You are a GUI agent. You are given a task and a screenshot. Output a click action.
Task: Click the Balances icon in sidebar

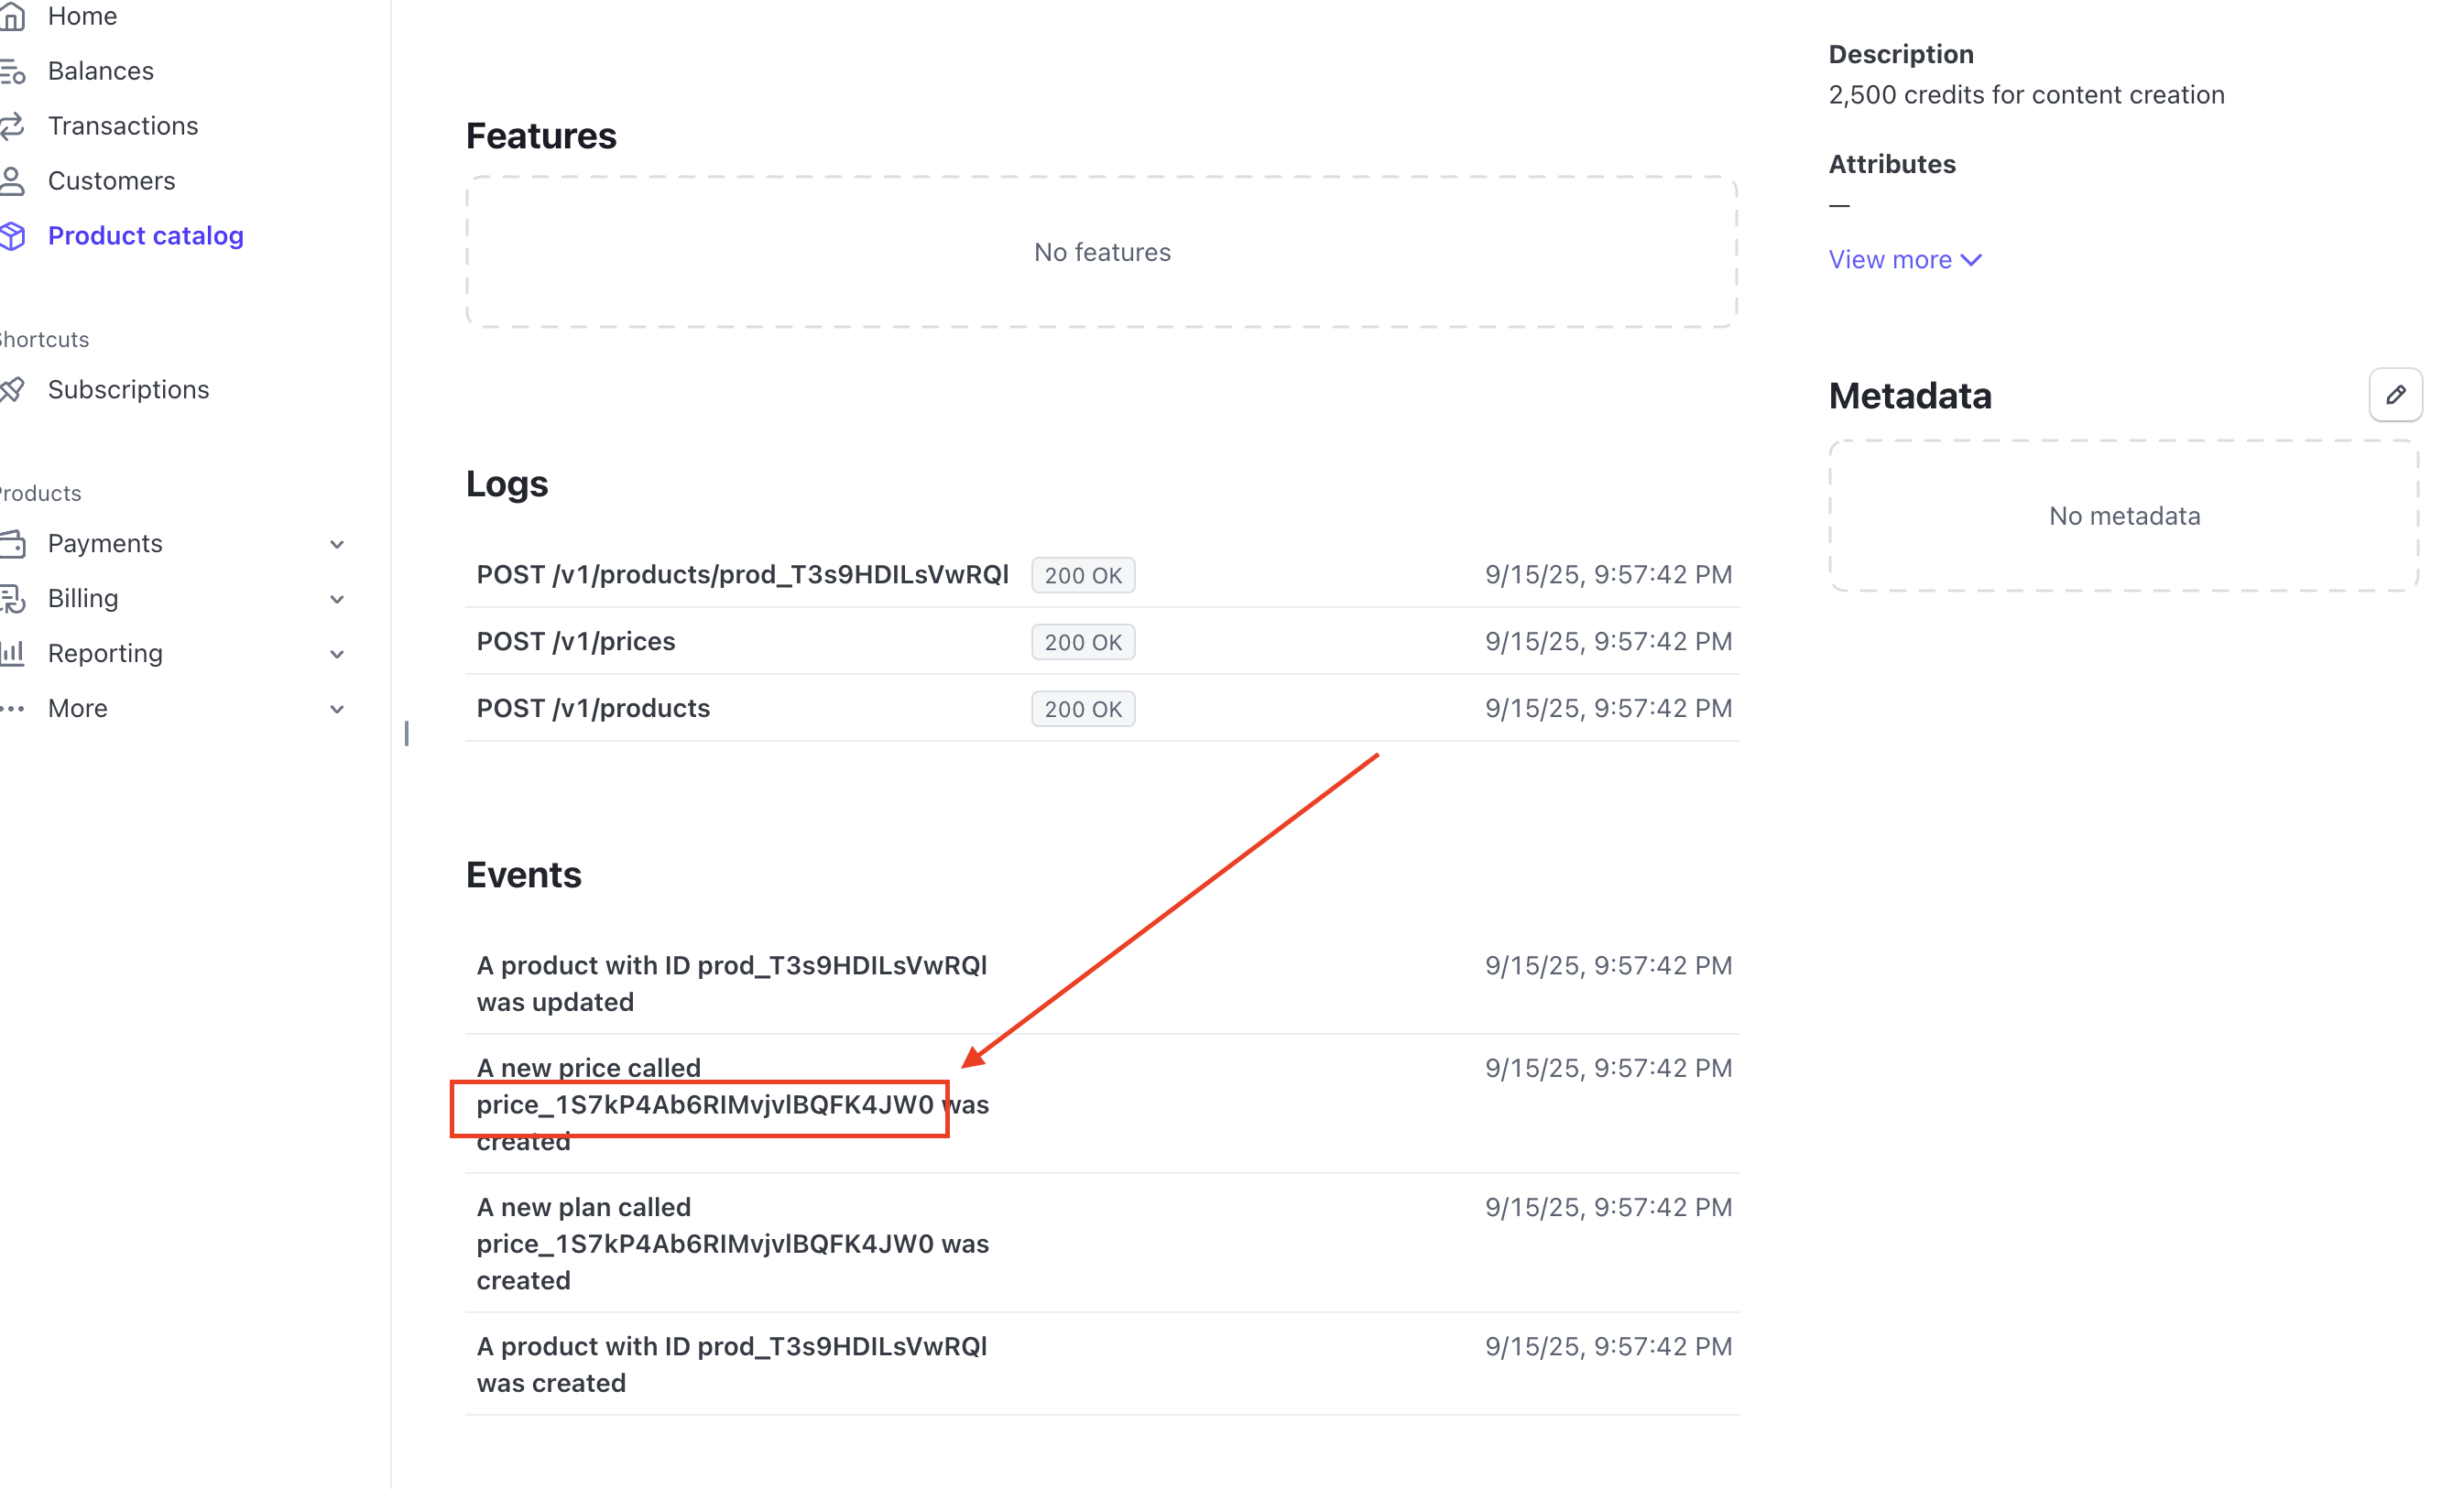12,71
